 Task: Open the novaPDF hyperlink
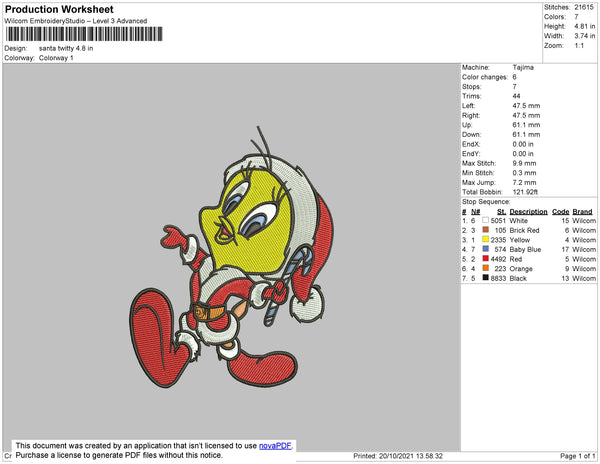[275, 446]
